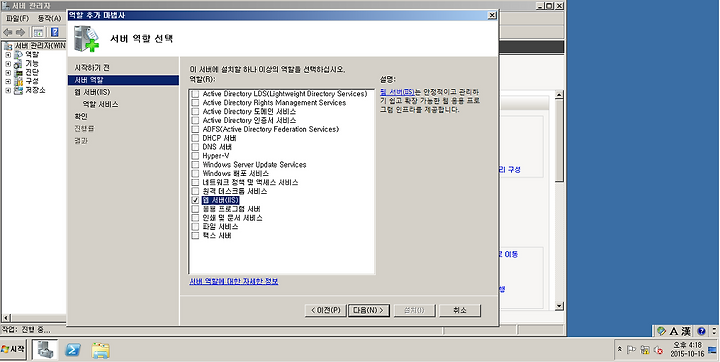Uncheck the 웹 서버(IIS) checkbox

(195, 200)
